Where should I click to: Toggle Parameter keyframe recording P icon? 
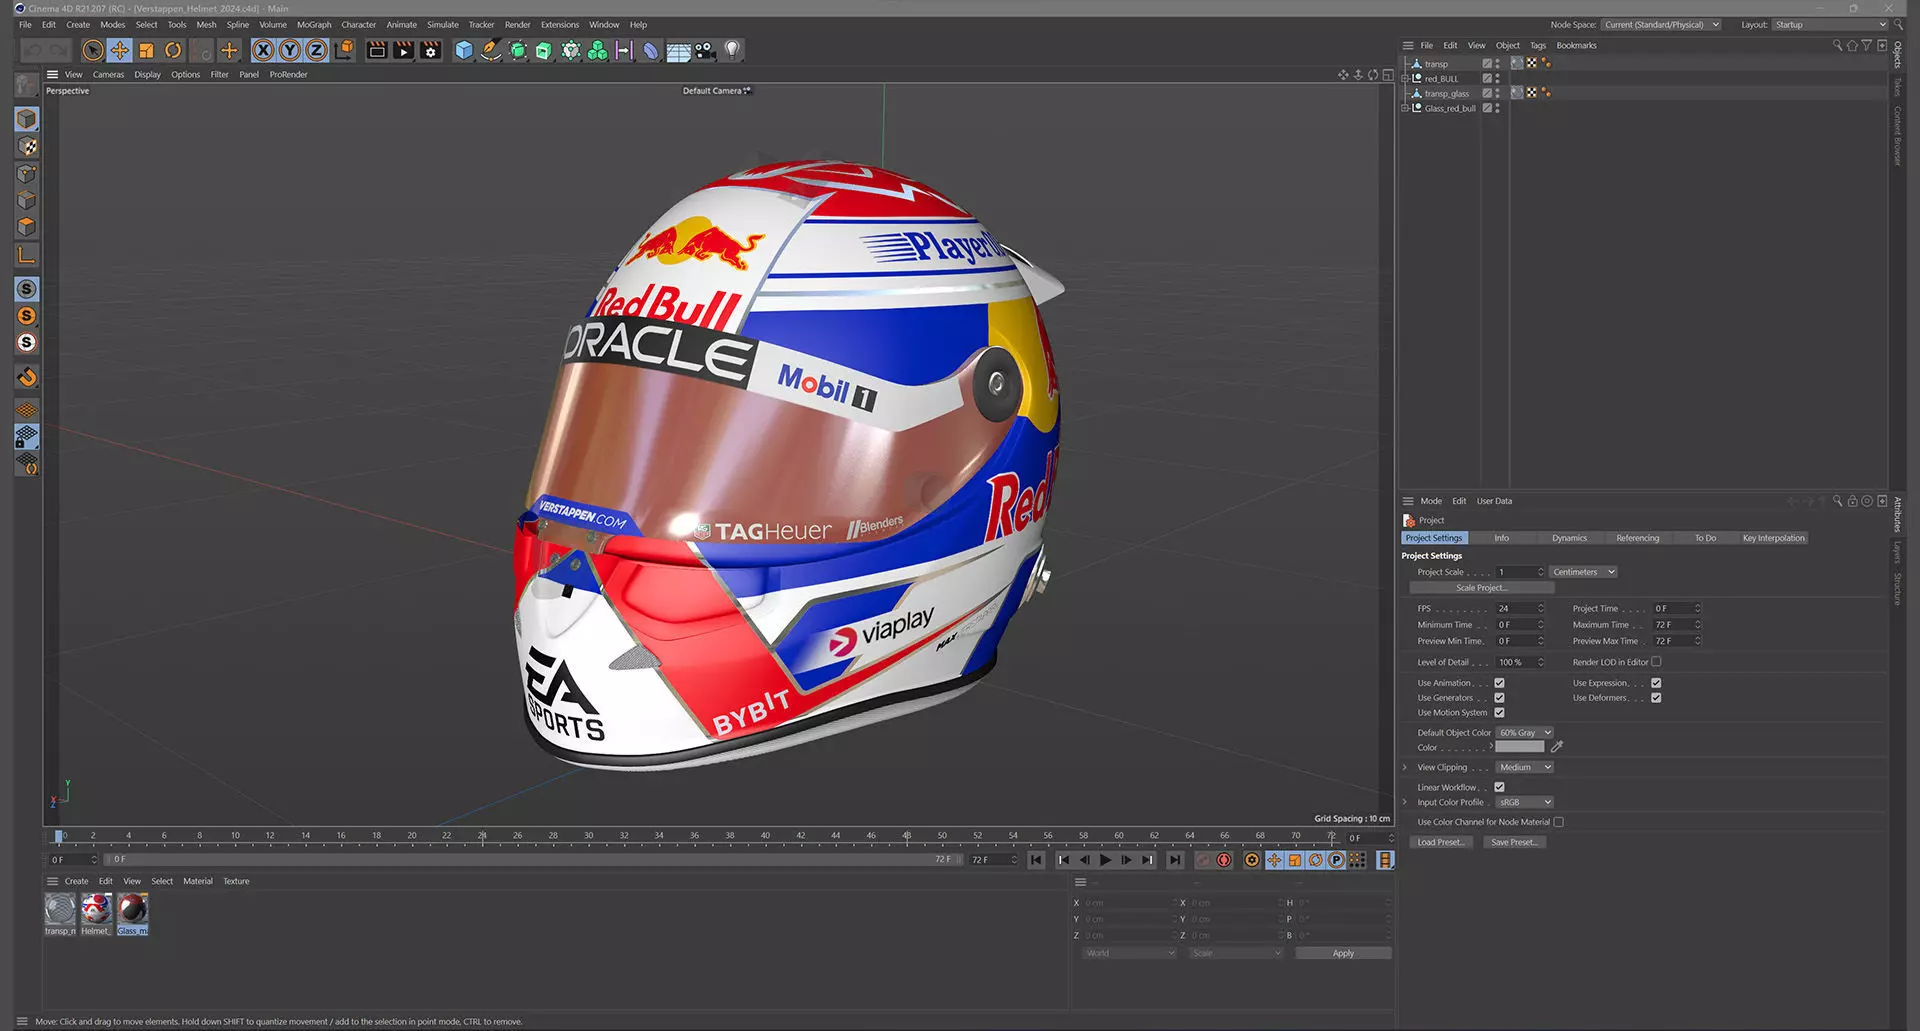click(1336, 860)
